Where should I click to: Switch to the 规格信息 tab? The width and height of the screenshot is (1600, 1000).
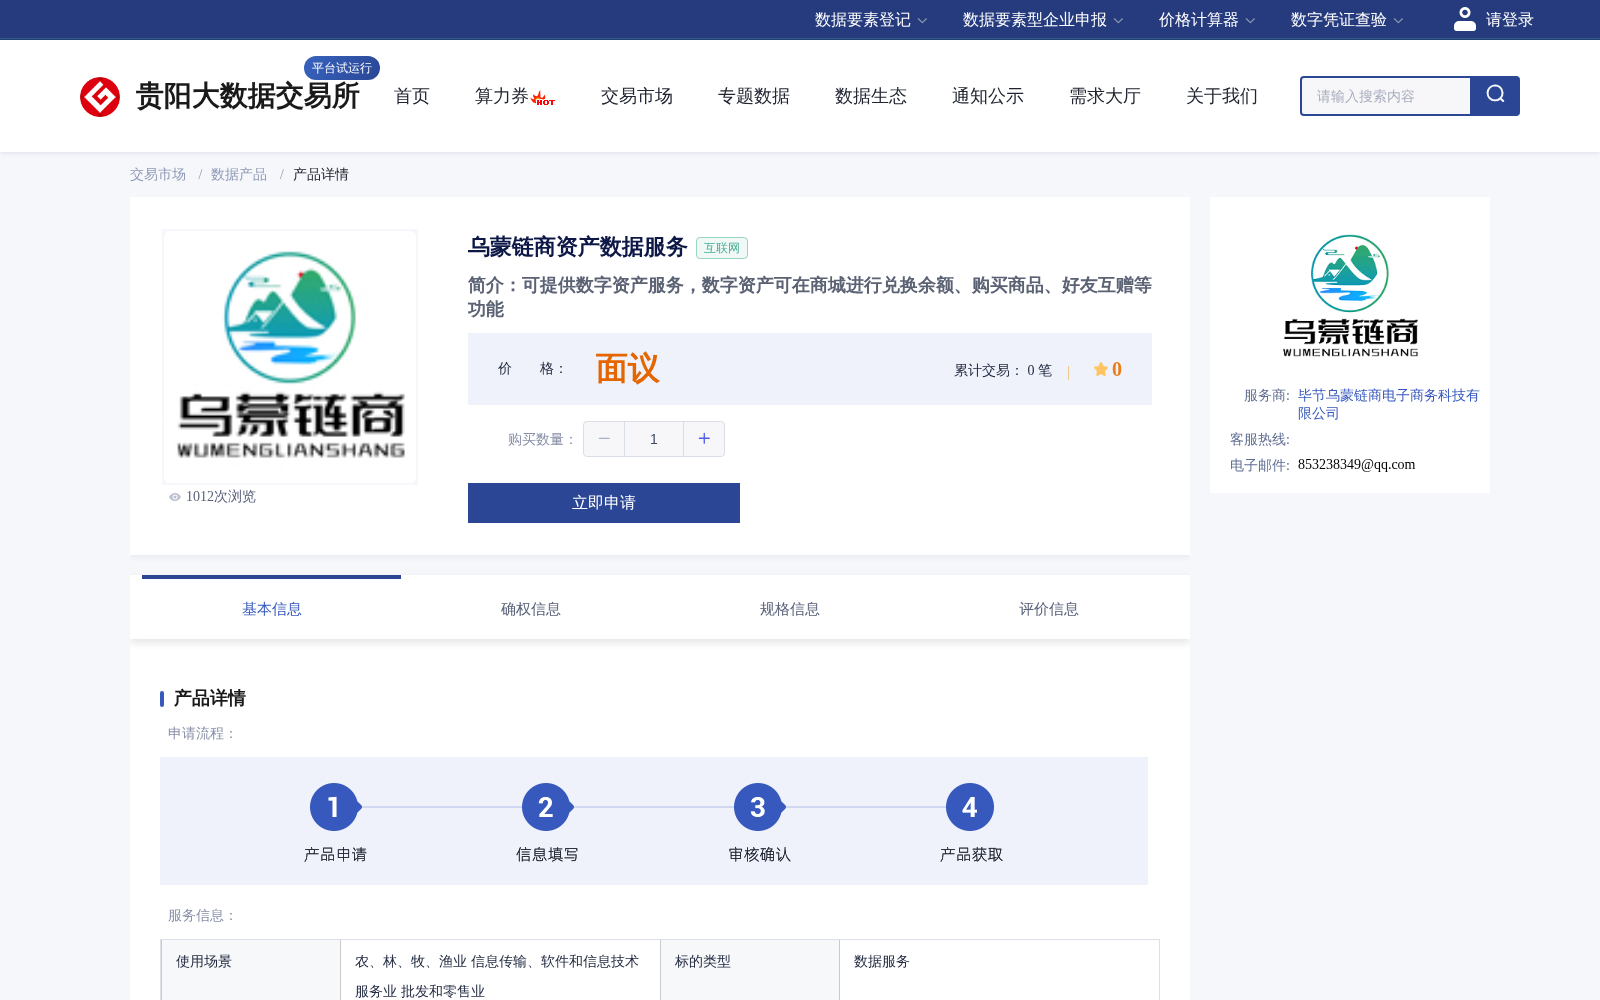[790, 609]
